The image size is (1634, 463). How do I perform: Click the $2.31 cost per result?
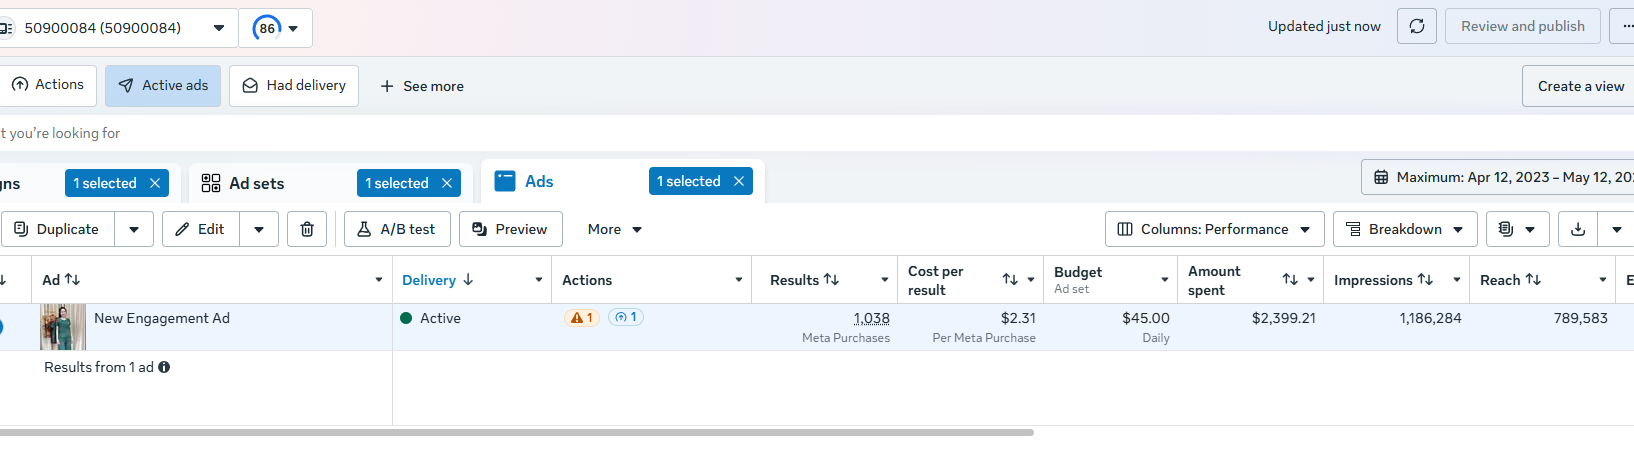pos(1018,318)
